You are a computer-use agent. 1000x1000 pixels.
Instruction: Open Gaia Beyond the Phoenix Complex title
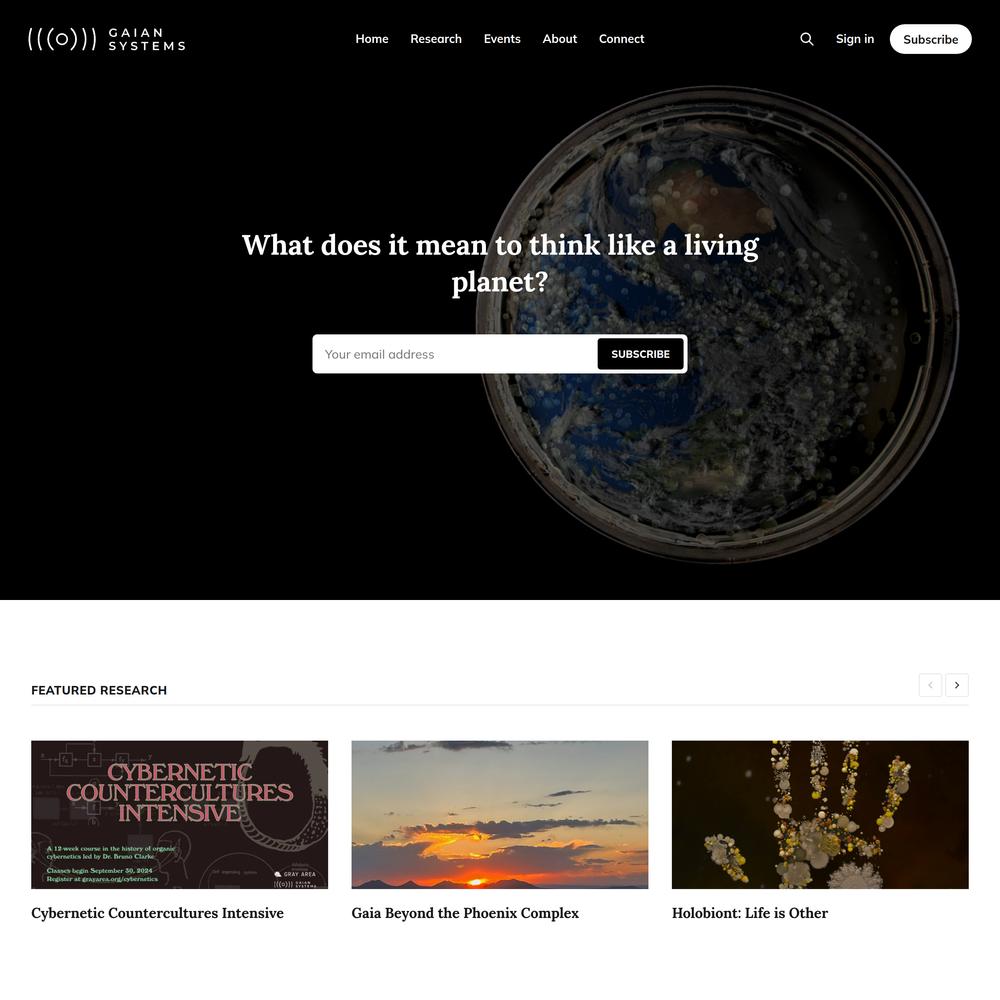click(x=465, y=913)
